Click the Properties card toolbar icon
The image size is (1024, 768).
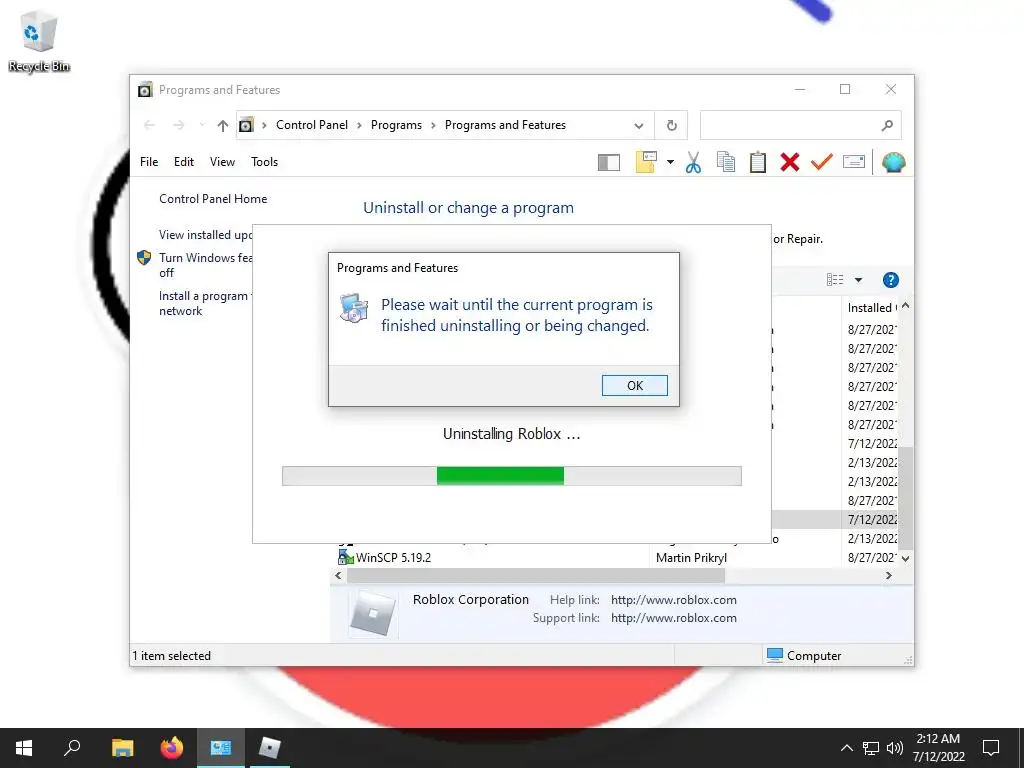click(x=854, y=161)
